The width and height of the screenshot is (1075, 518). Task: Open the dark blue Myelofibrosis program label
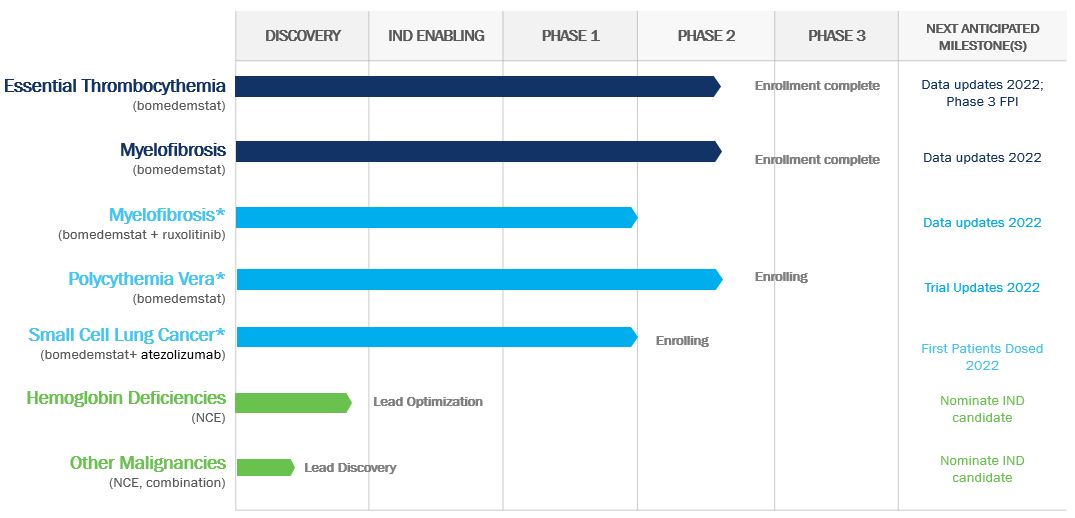172,151
